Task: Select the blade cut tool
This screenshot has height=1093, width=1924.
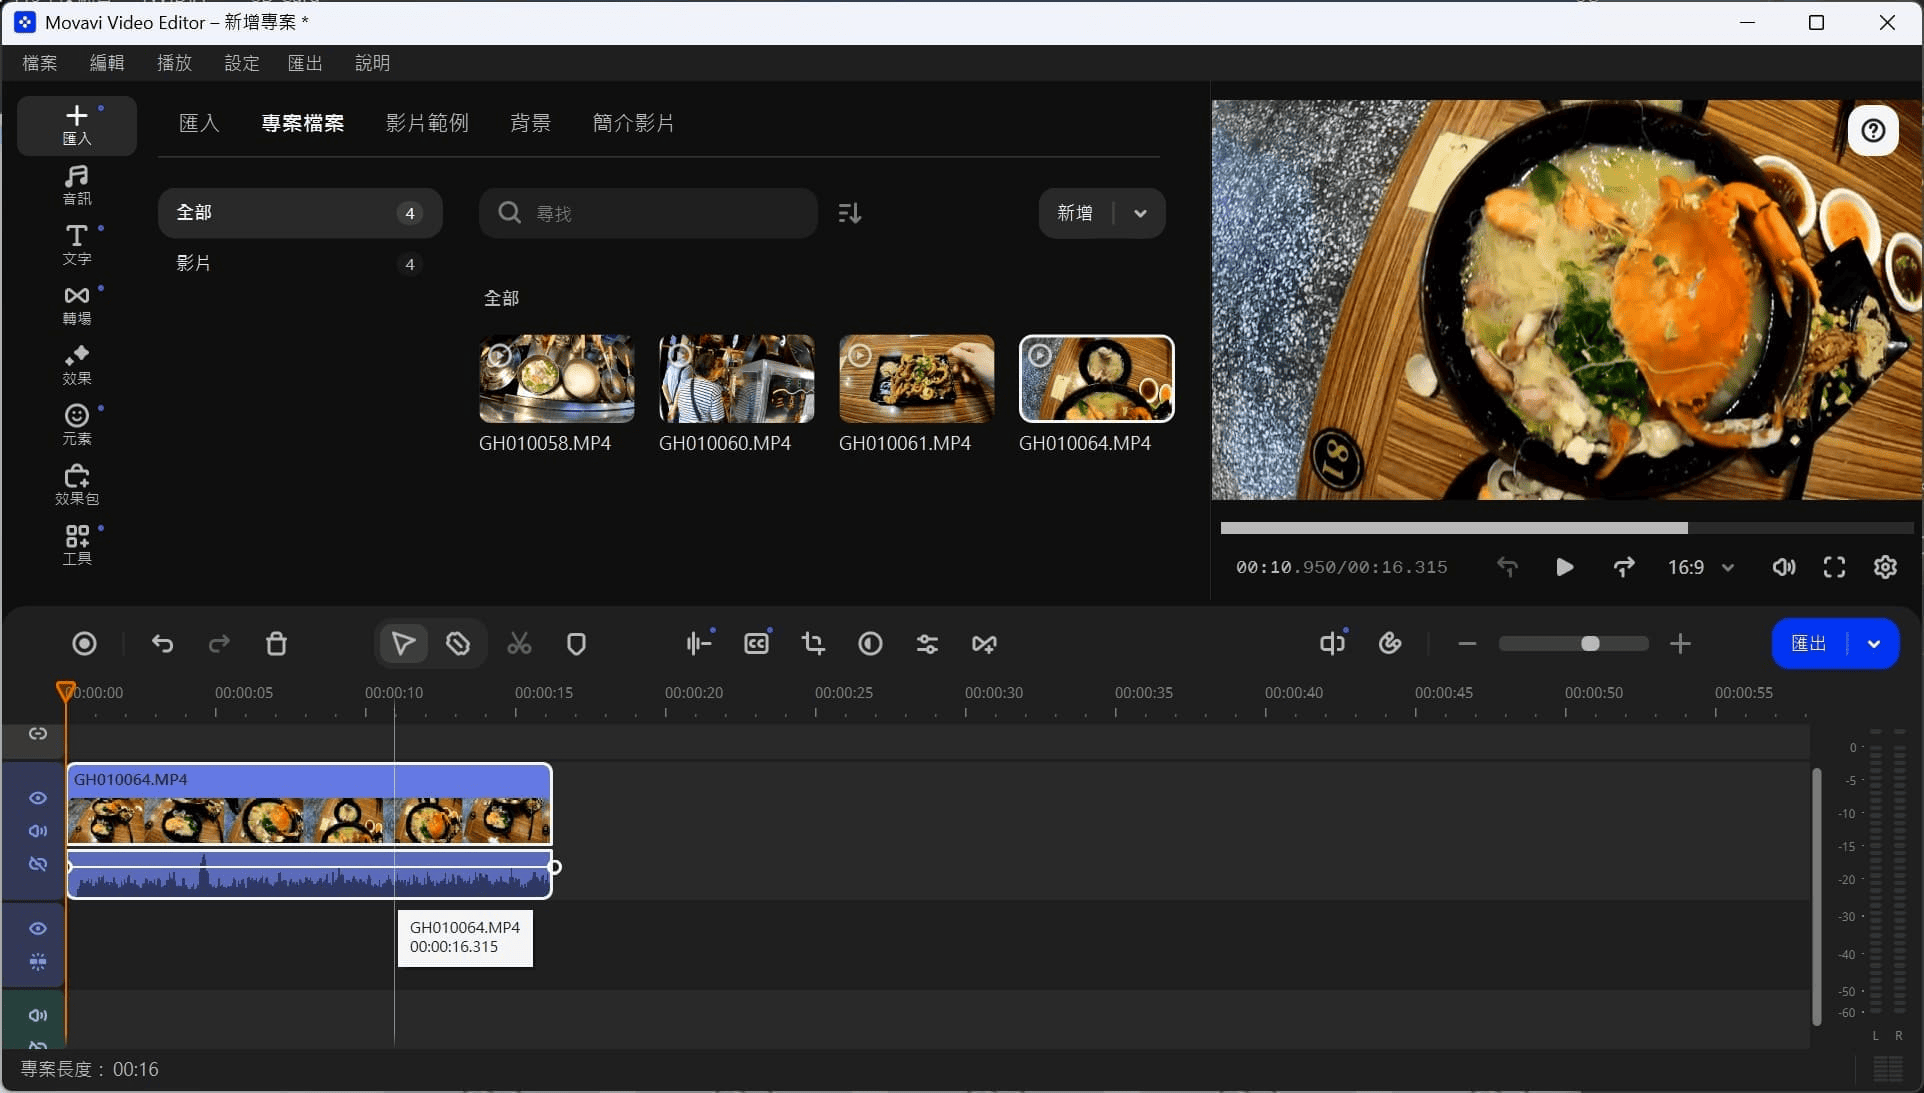Action: pos(458,644)
